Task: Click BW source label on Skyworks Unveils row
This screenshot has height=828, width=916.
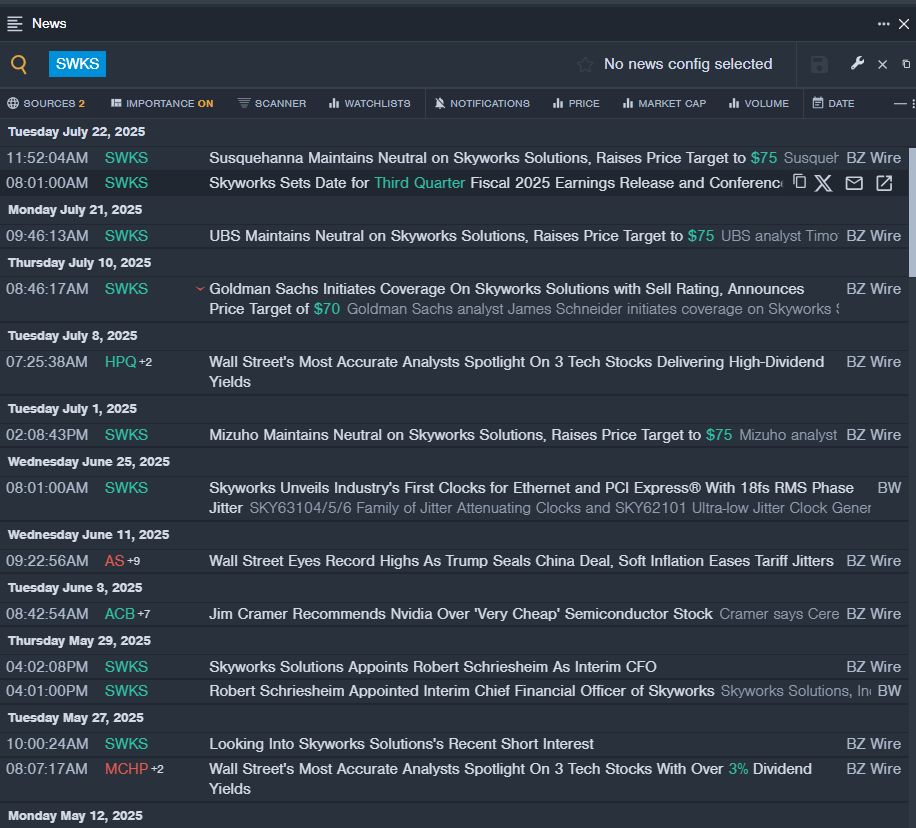Action: tap(889, 488)
